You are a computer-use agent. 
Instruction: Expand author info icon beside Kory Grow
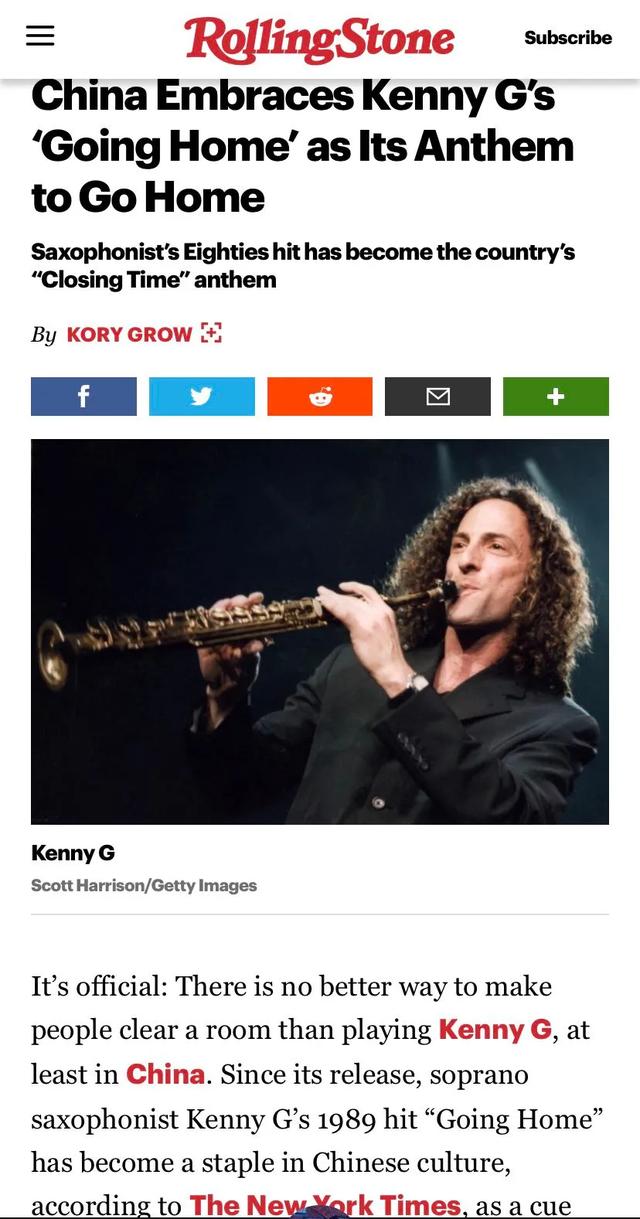(210, 333)
